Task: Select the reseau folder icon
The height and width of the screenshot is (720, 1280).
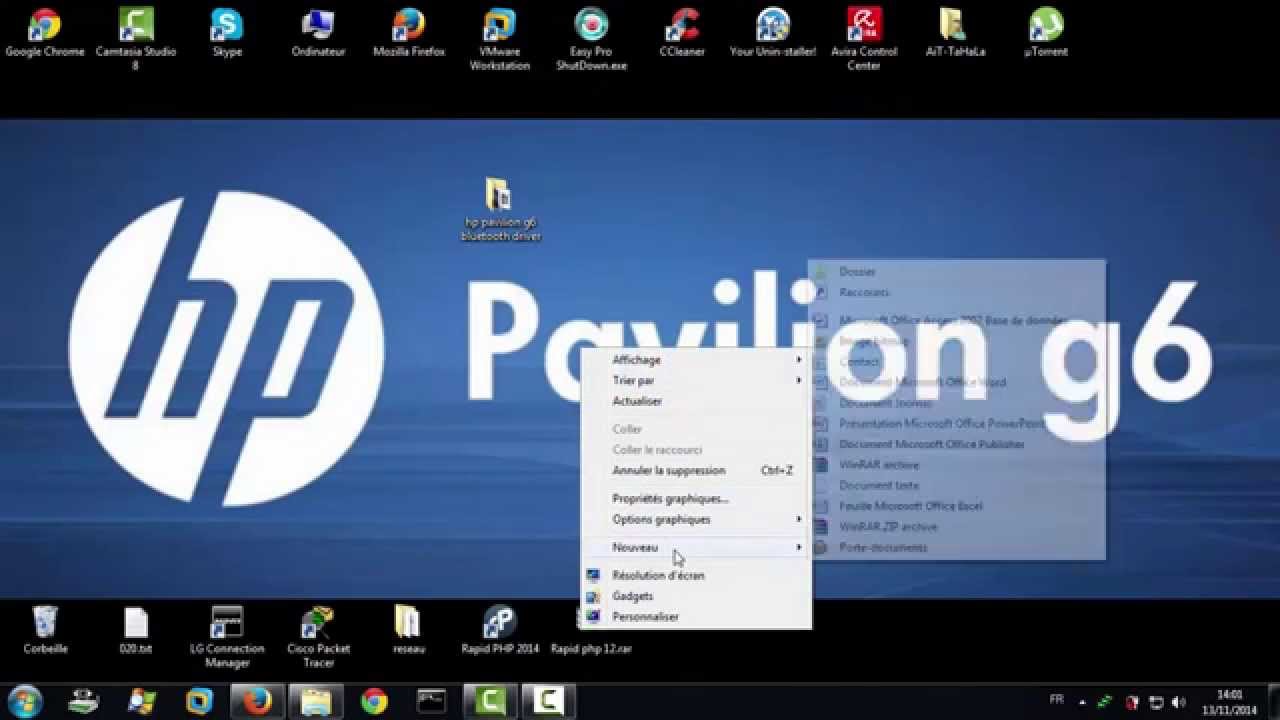Action: 409,630
